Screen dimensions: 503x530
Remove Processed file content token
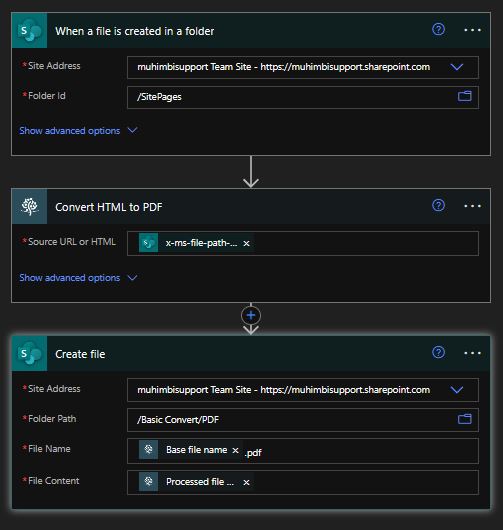click(246, 482)
